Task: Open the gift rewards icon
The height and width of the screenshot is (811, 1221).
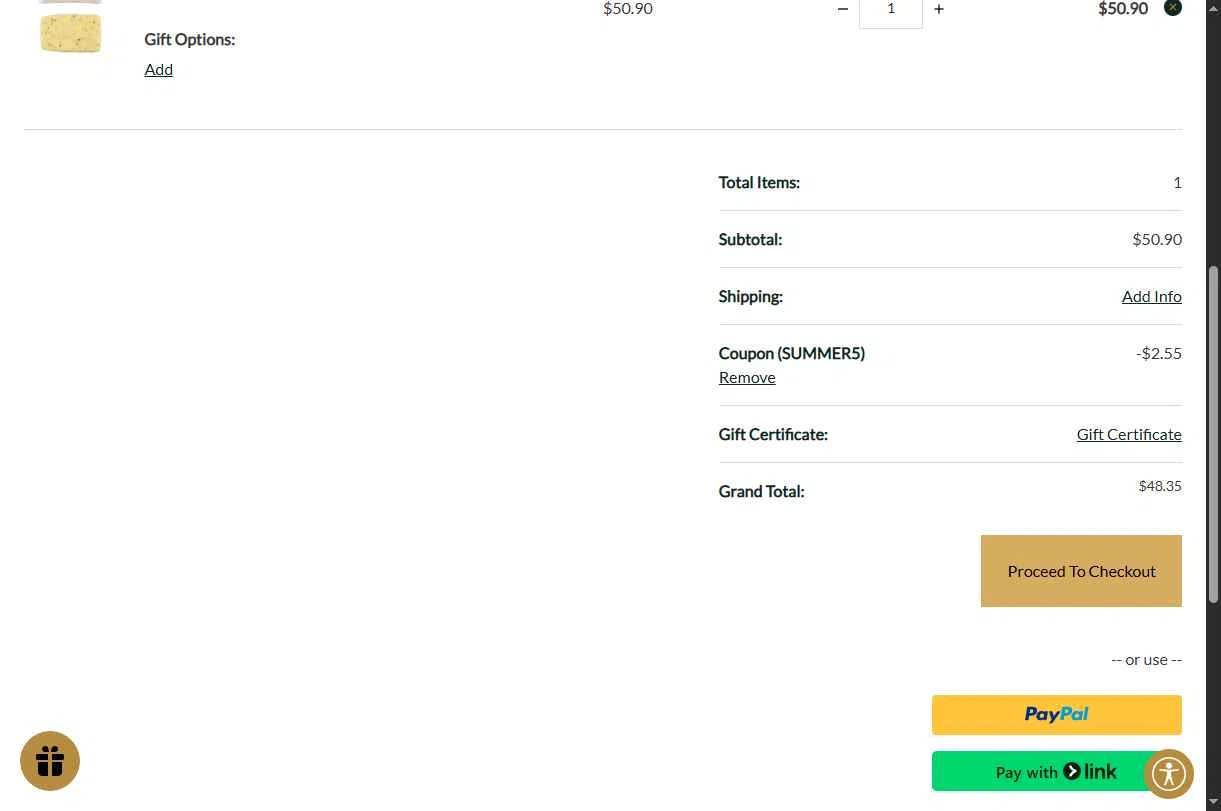Action: point(50,761)
